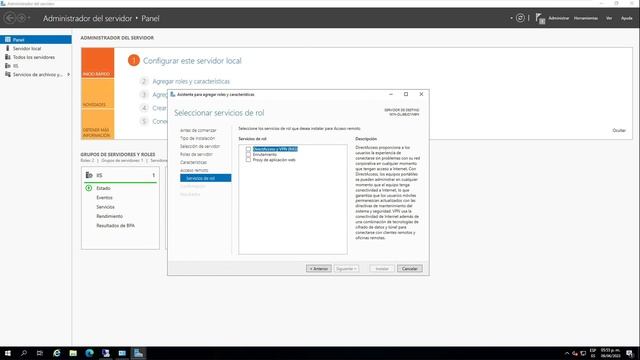Open Task View on taskbar

[40, 353]
